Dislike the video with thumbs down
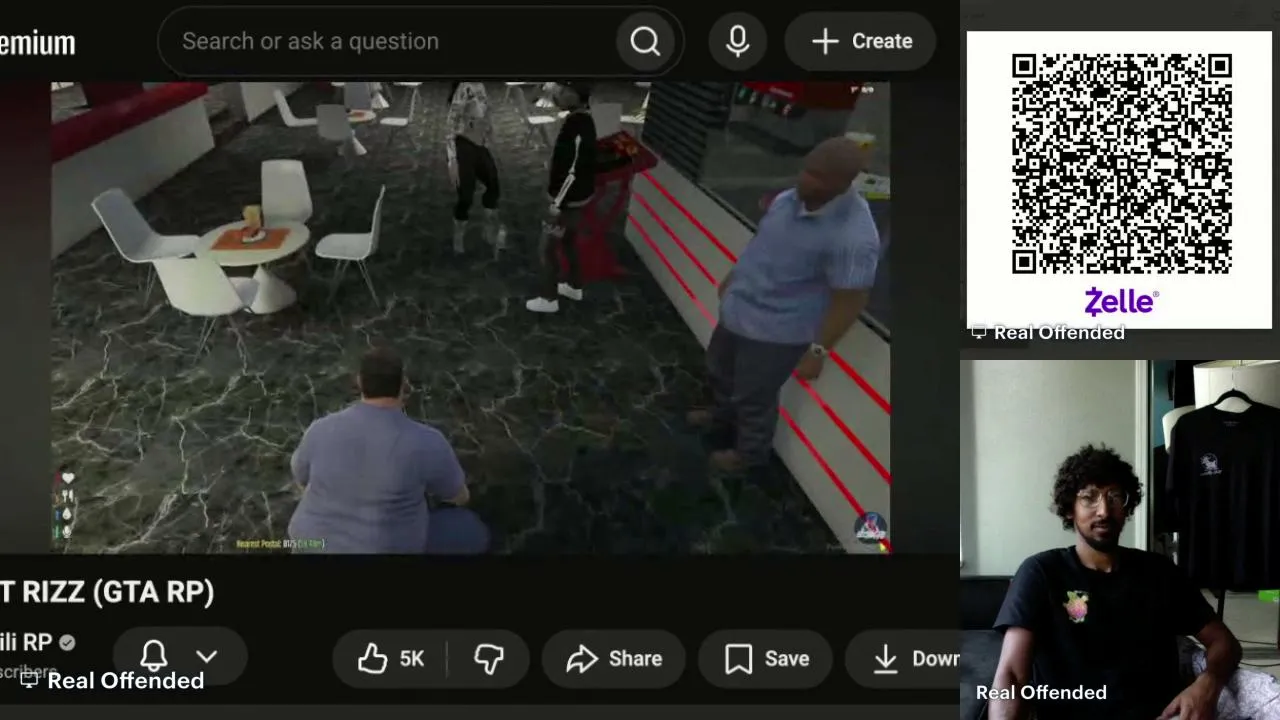Screen dimensions: 1280x720 489,658
